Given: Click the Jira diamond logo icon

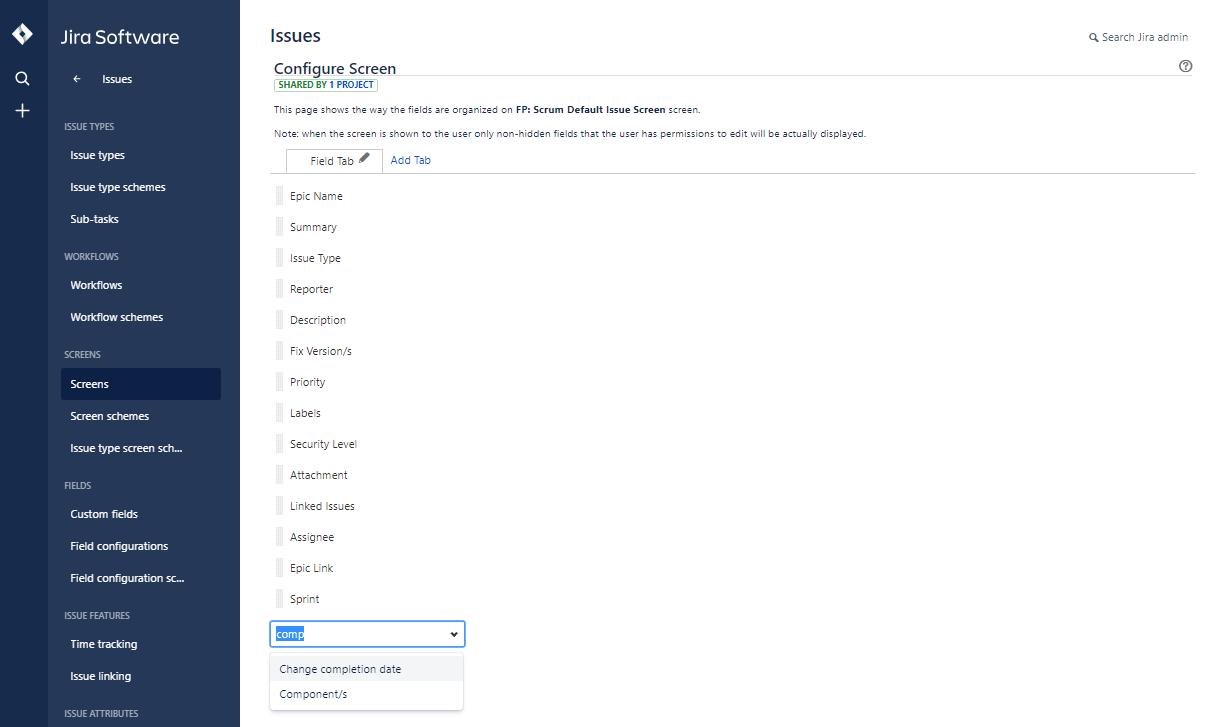Looking at the screenshot, I should (22, 35).
